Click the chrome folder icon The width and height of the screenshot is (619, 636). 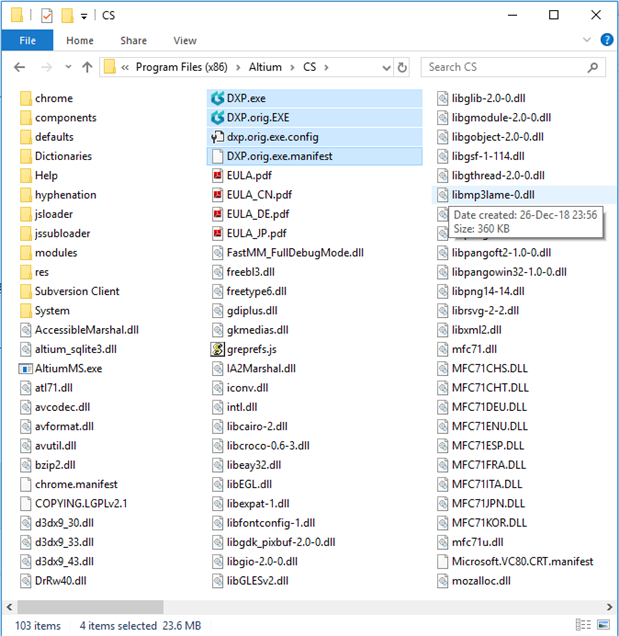point(26,98)
